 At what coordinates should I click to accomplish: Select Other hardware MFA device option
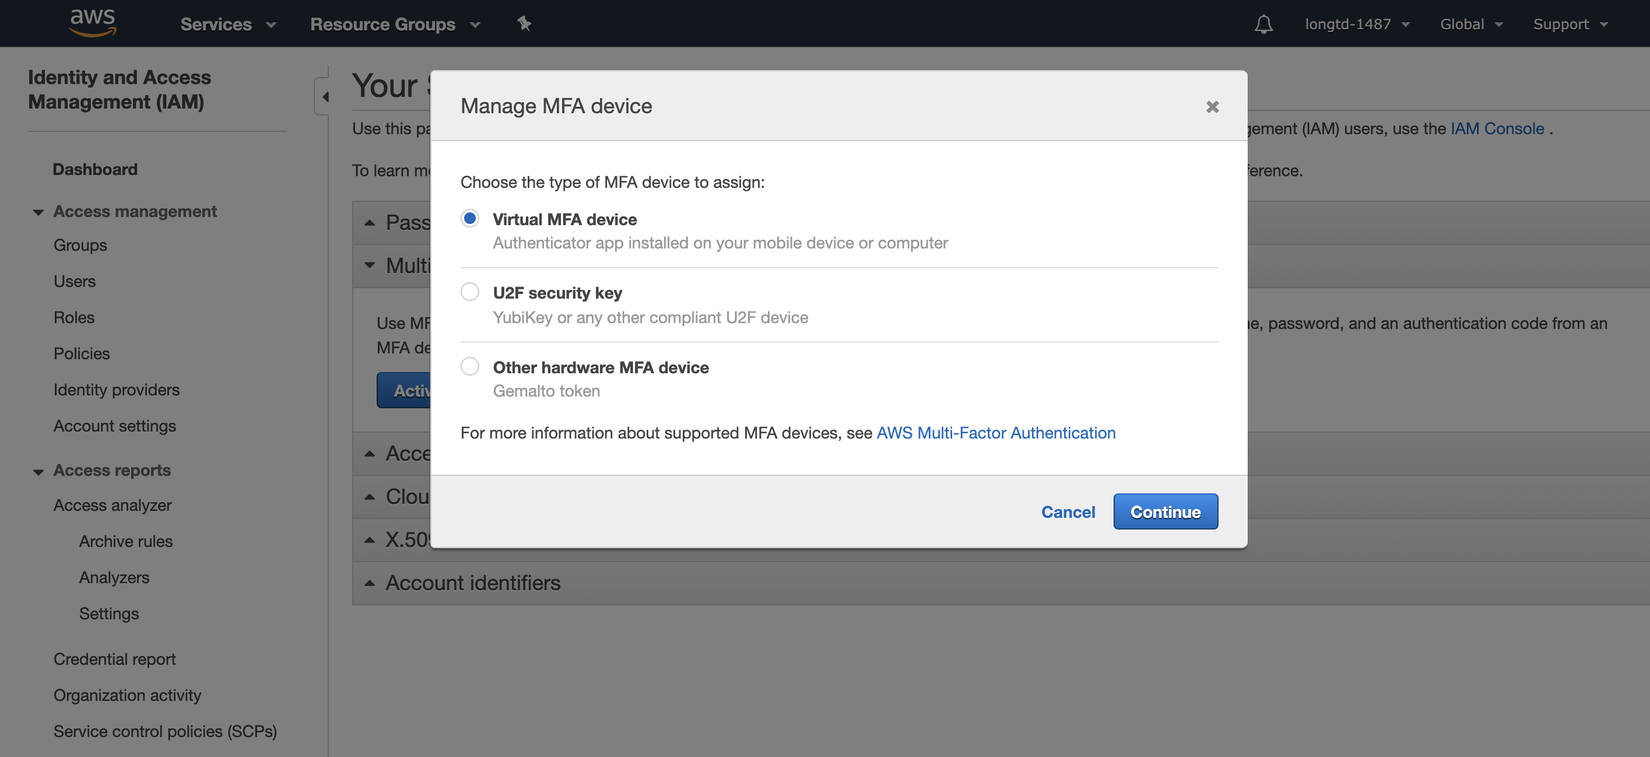(x=470, y=367)
